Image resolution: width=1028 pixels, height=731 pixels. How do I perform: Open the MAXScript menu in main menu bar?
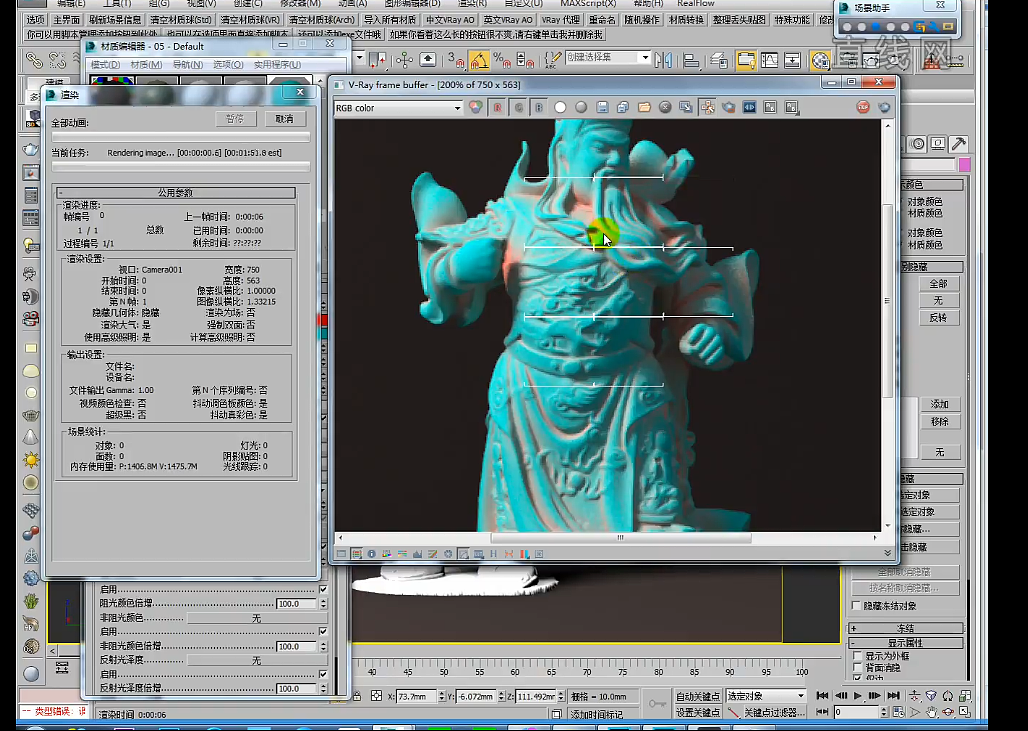(588, 3)
